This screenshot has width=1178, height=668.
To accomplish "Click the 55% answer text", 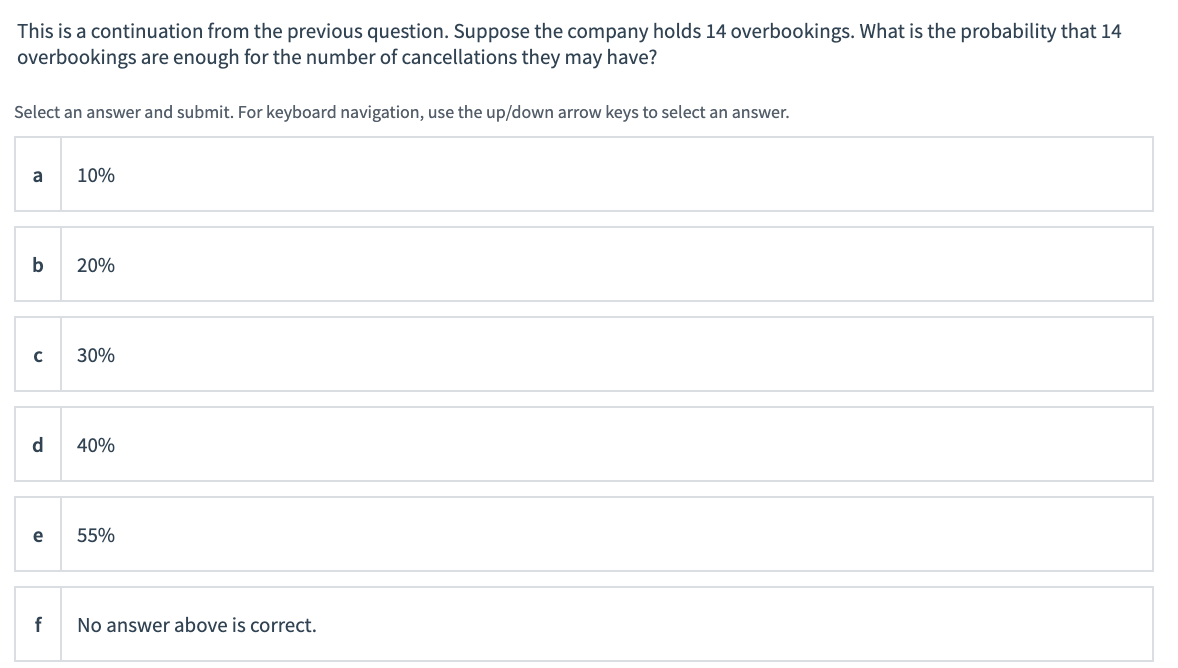I will 95,534.
